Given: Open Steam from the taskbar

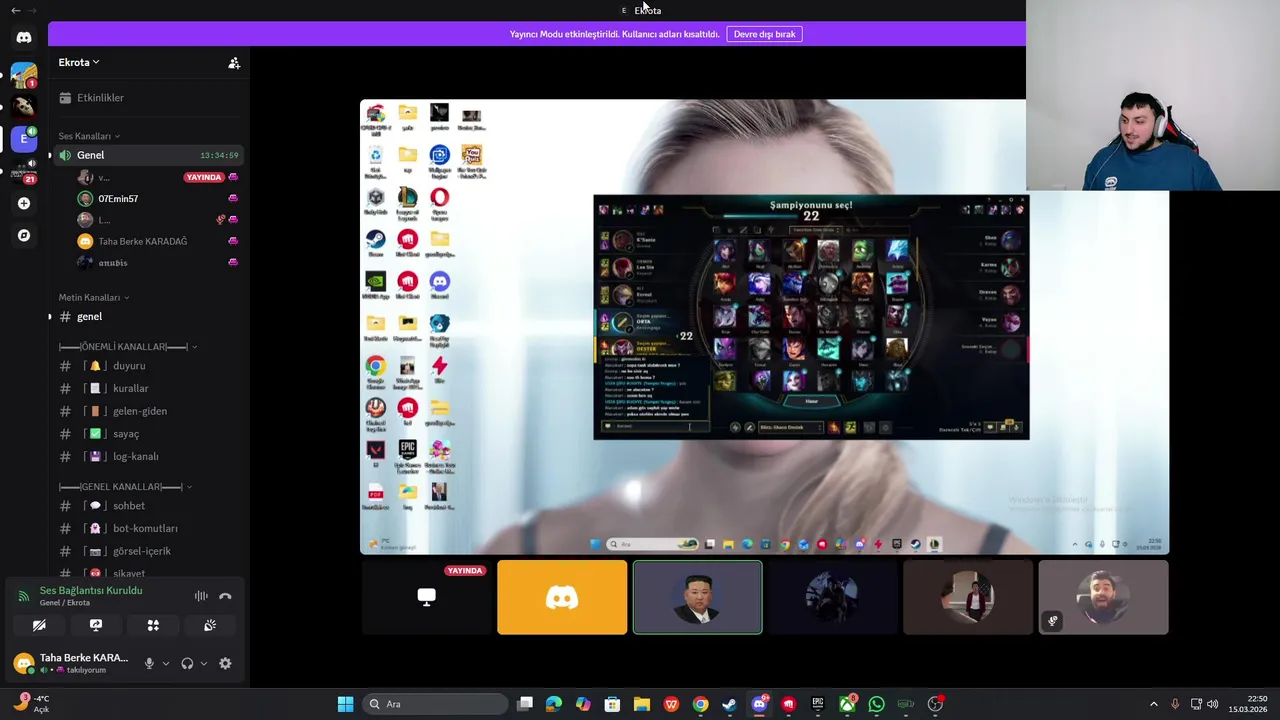Looking at the screenshot, I should coord(730,704).
